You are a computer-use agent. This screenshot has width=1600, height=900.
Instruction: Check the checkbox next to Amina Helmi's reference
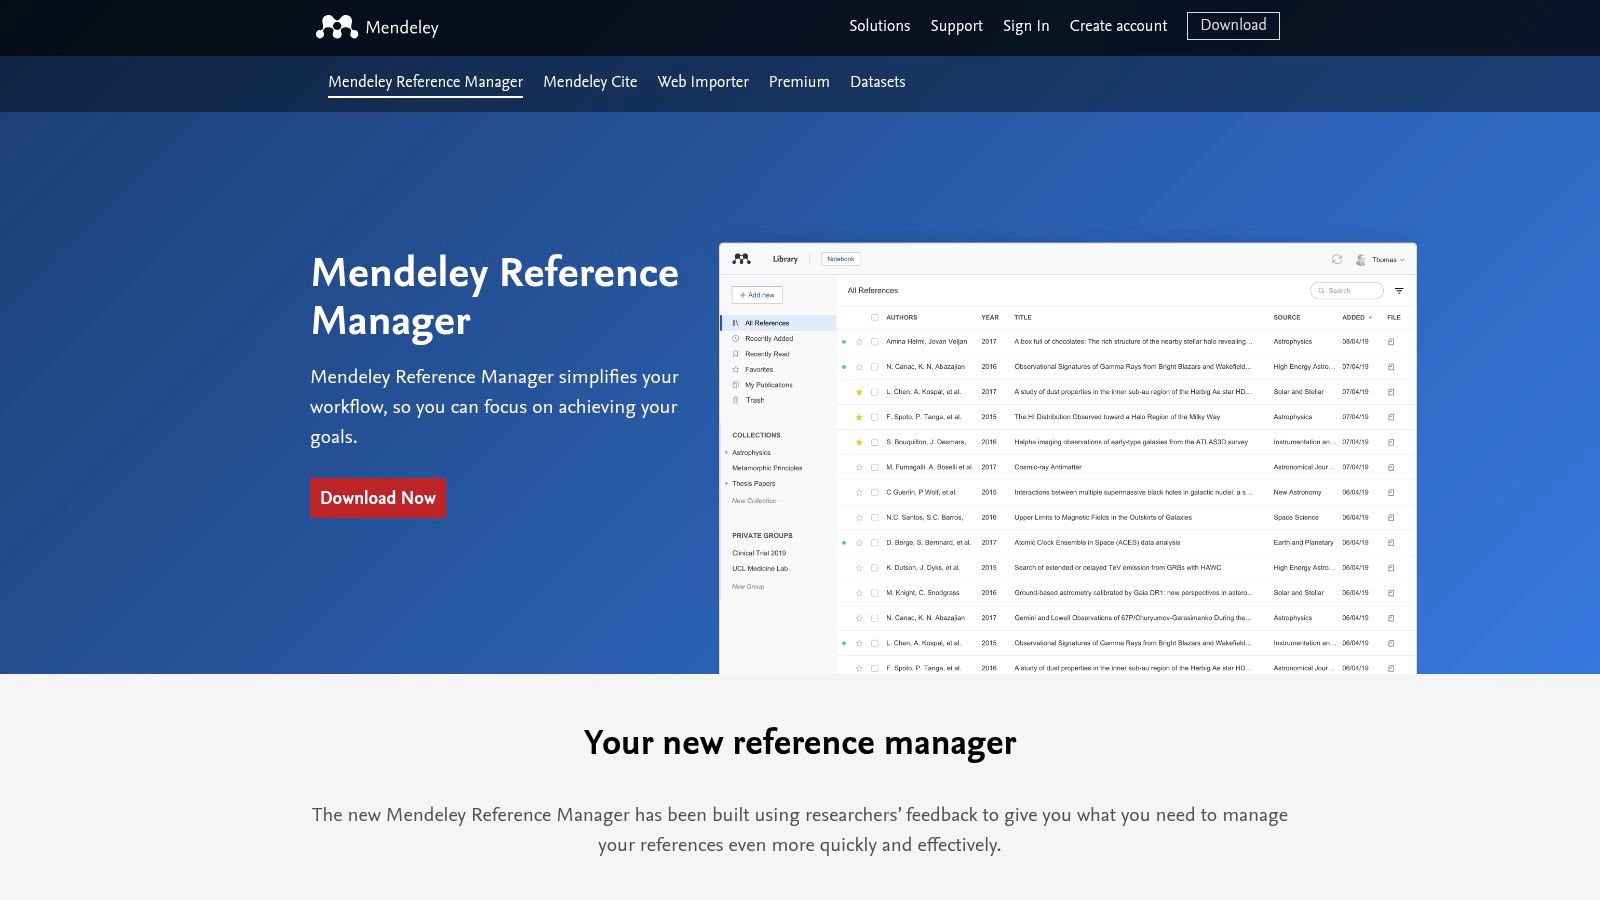[x=874, y=341]
